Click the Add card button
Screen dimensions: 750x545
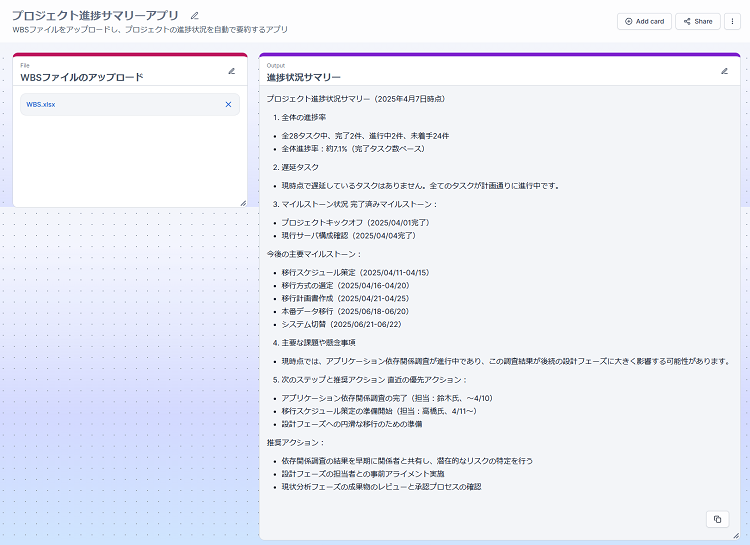644,22
